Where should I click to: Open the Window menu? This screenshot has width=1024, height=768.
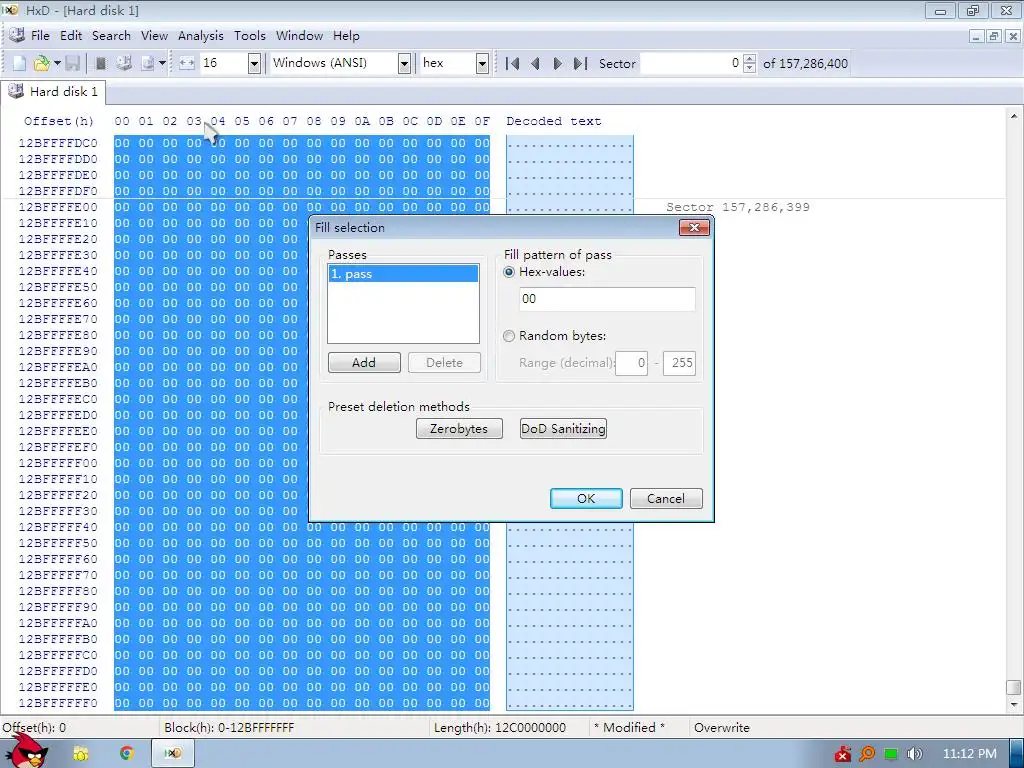[299, 36]
